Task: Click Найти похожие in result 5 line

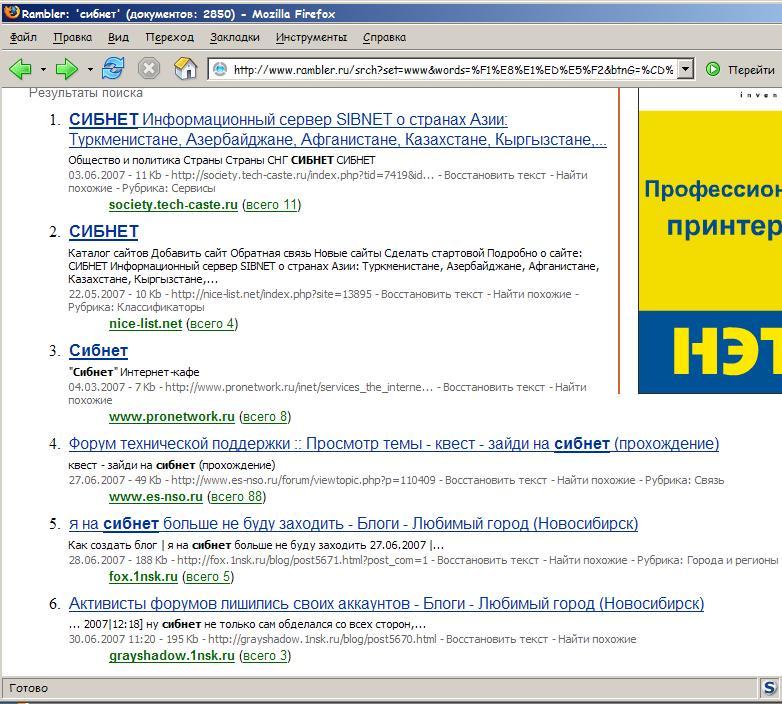Action: (588, 560)
